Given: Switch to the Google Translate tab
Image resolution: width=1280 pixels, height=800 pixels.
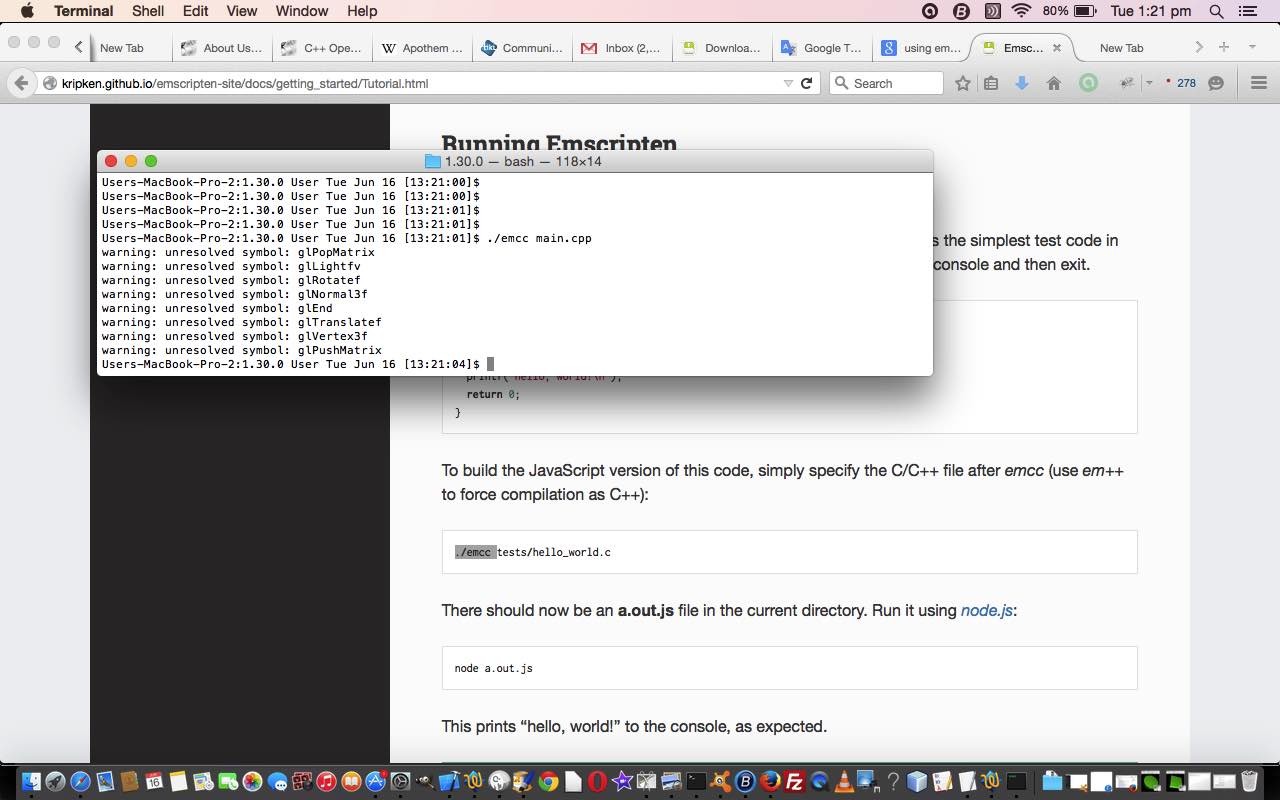Looking at the screenshot, I should (823, 47).
